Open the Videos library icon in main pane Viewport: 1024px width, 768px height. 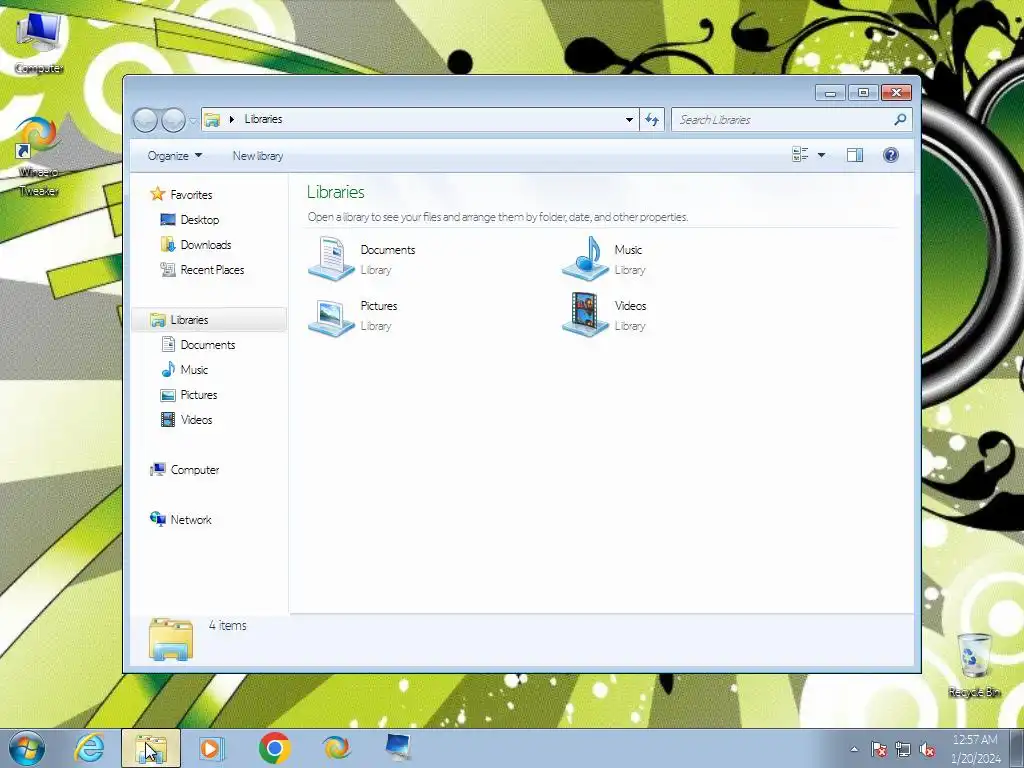(585, 315)
